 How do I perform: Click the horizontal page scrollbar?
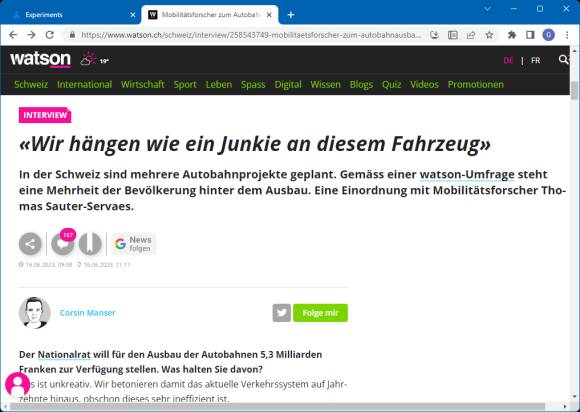click(x=277, y=407)
